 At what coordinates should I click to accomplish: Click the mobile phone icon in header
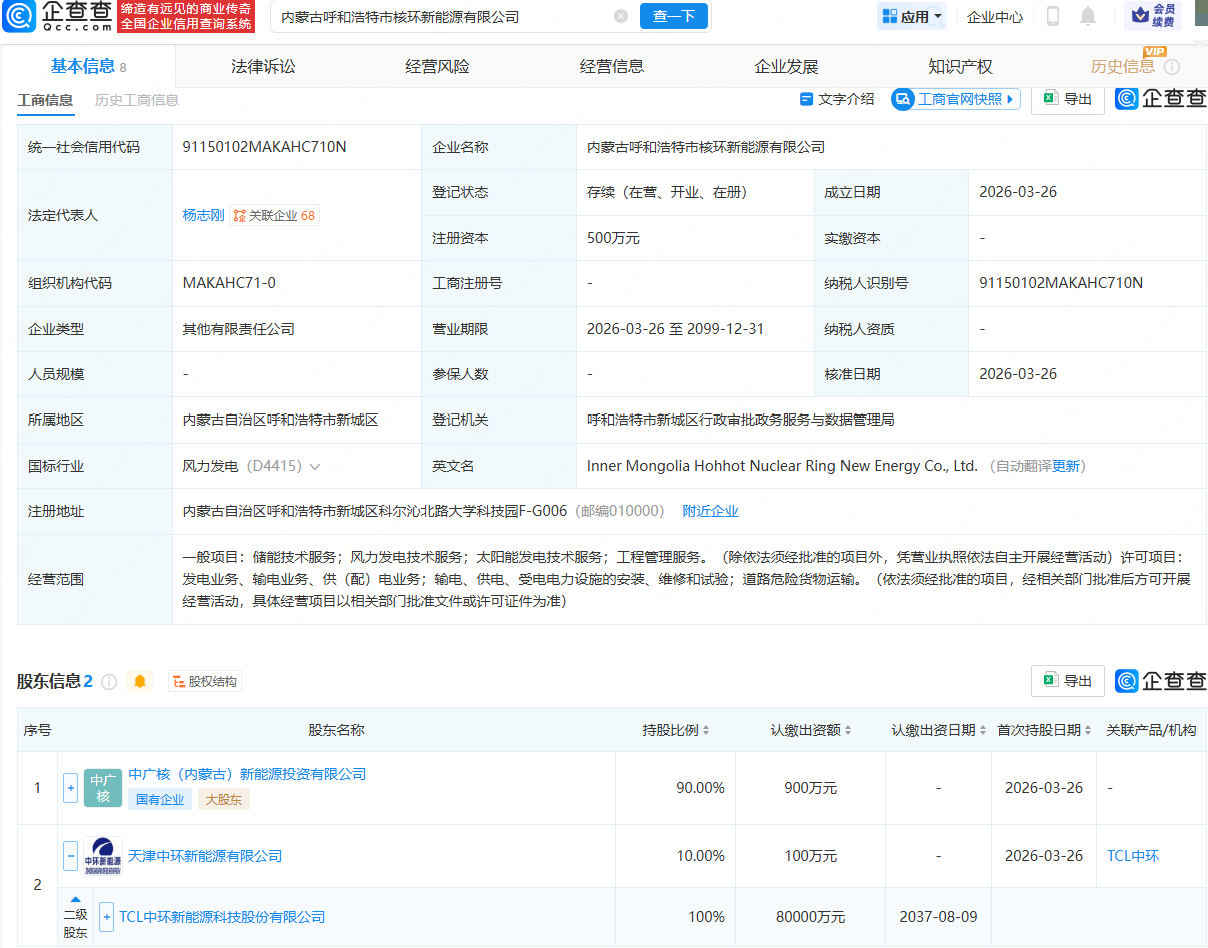point(1053,17)
